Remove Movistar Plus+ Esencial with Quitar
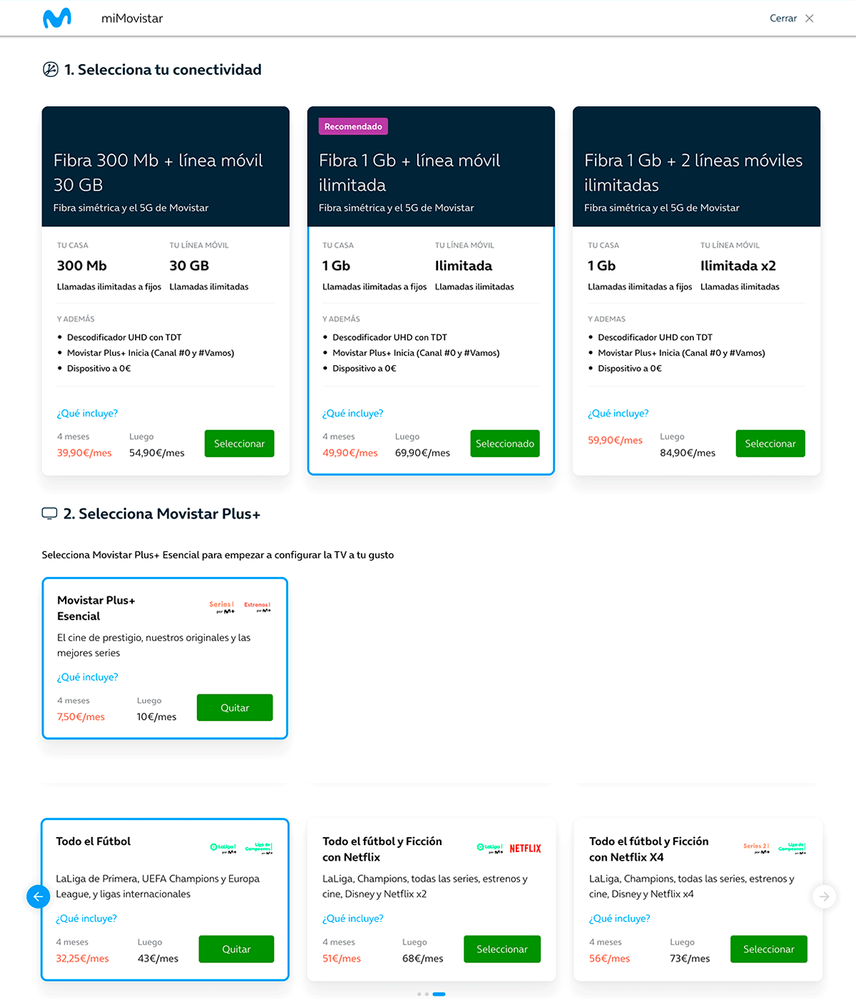Image resolution: width=856 pixels, height=999 pixels. (234, 707)
